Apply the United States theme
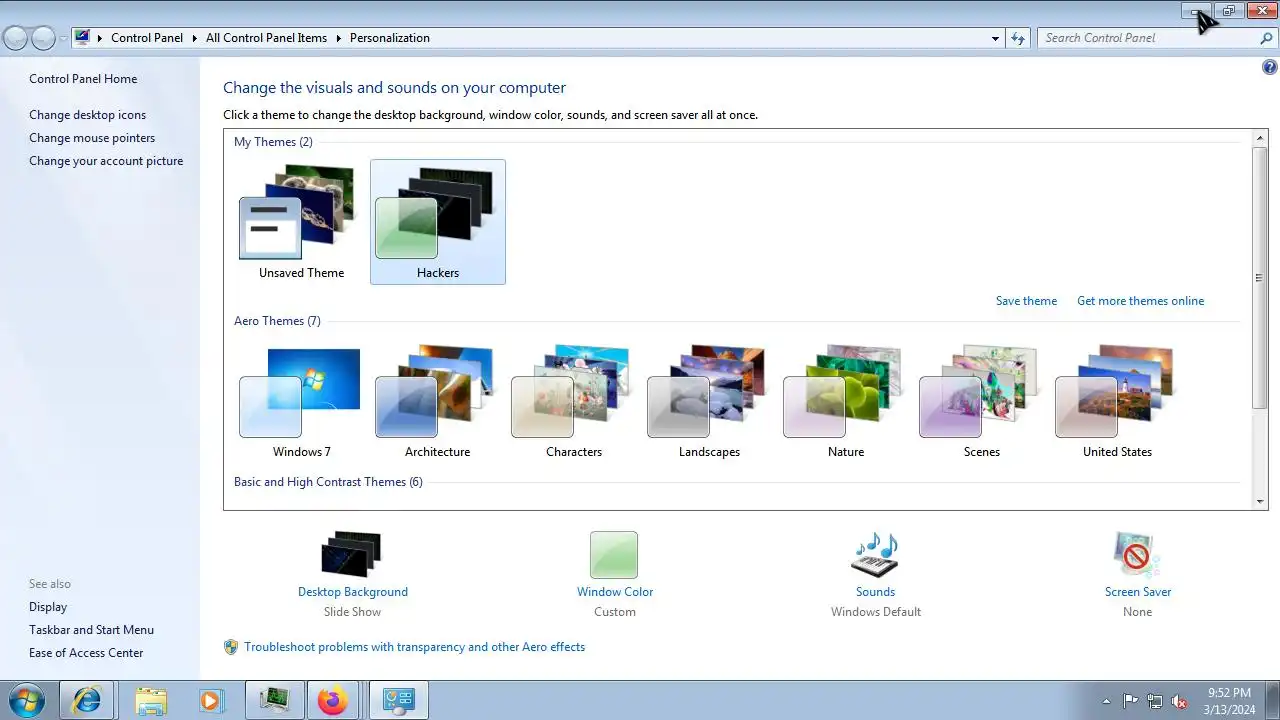Screen dimensions: 1280x720 pos(1117,400)
